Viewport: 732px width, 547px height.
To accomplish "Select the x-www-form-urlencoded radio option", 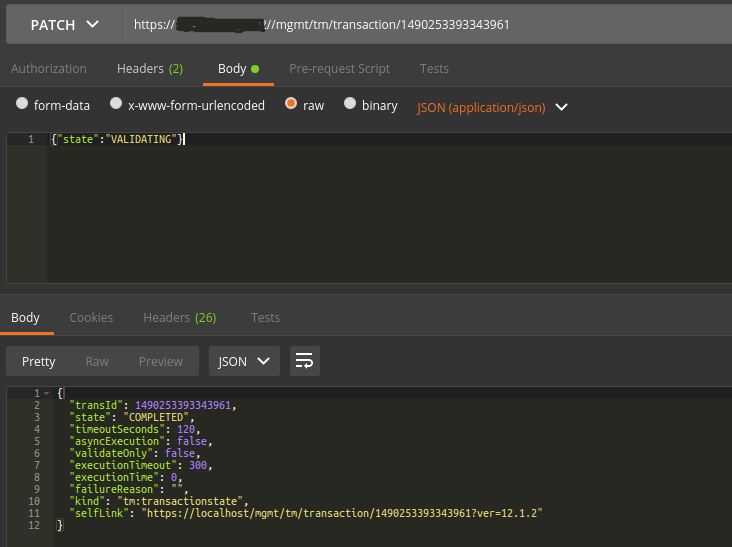I will pos(116,104).
